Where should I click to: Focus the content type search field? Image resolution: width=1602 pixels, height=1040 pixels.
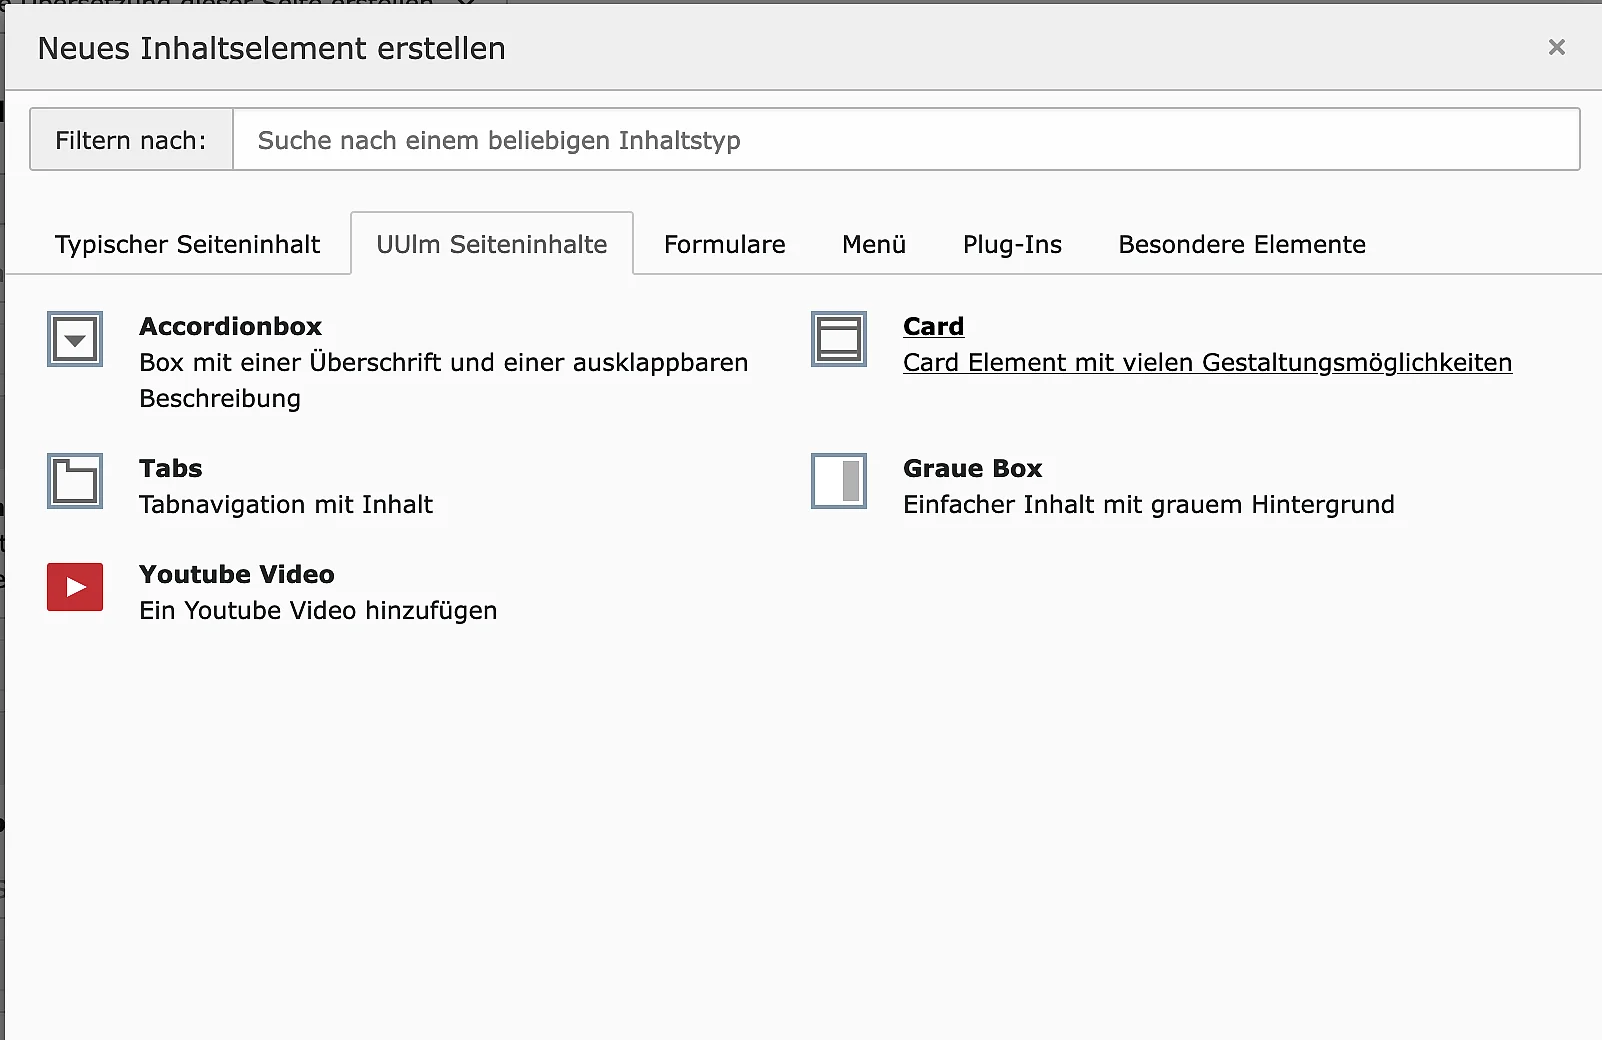(x=906, y=140)
